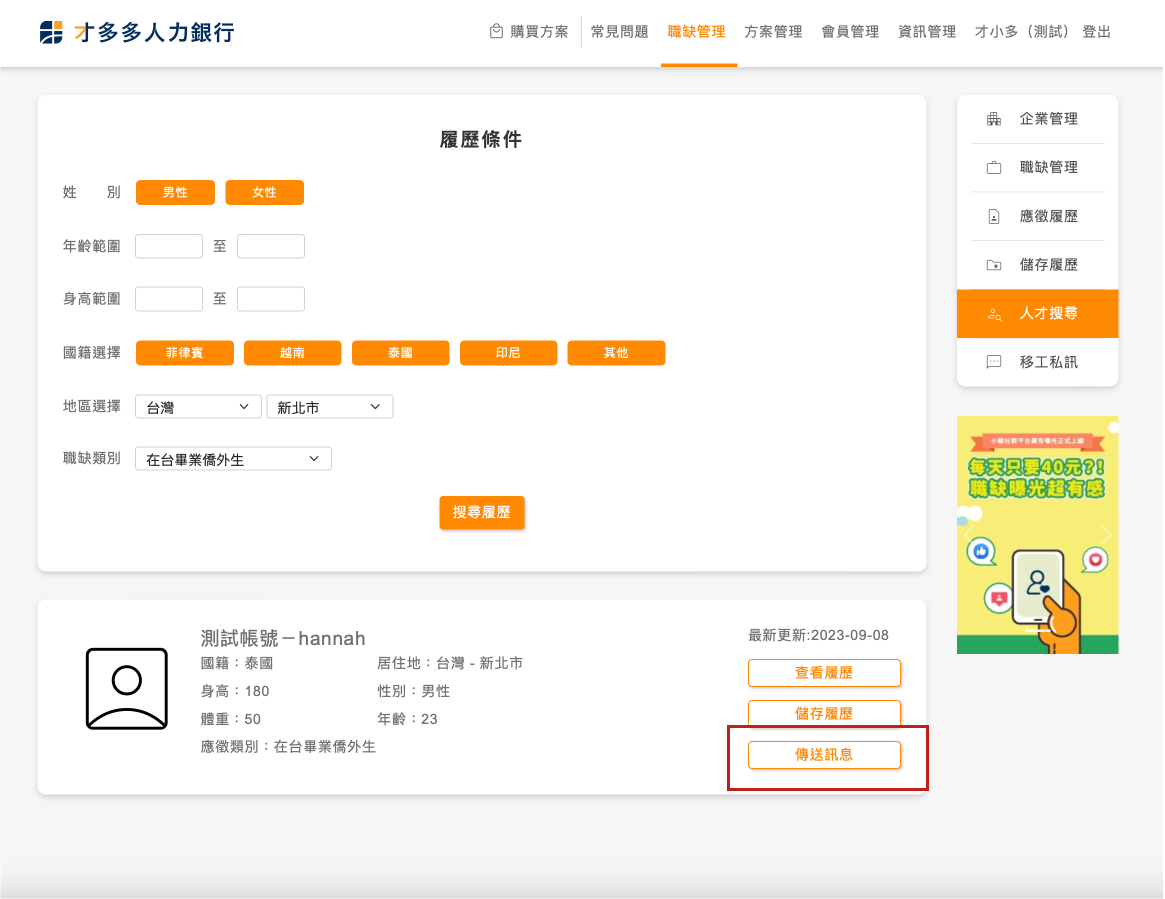The width and height of the screenshot is (1165, 899).
Task: Click the people search icon for 人才搜尋
Action: [993, 314]
